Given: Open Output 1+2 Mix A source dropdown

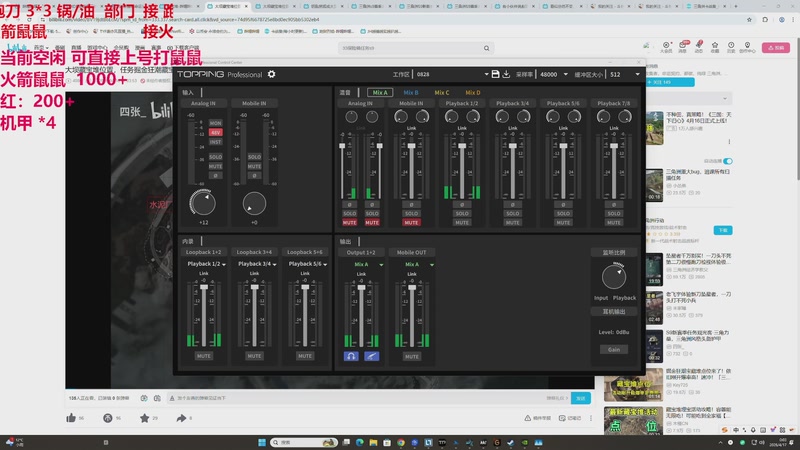Looking at the screenshot, I should coord(381,265).
